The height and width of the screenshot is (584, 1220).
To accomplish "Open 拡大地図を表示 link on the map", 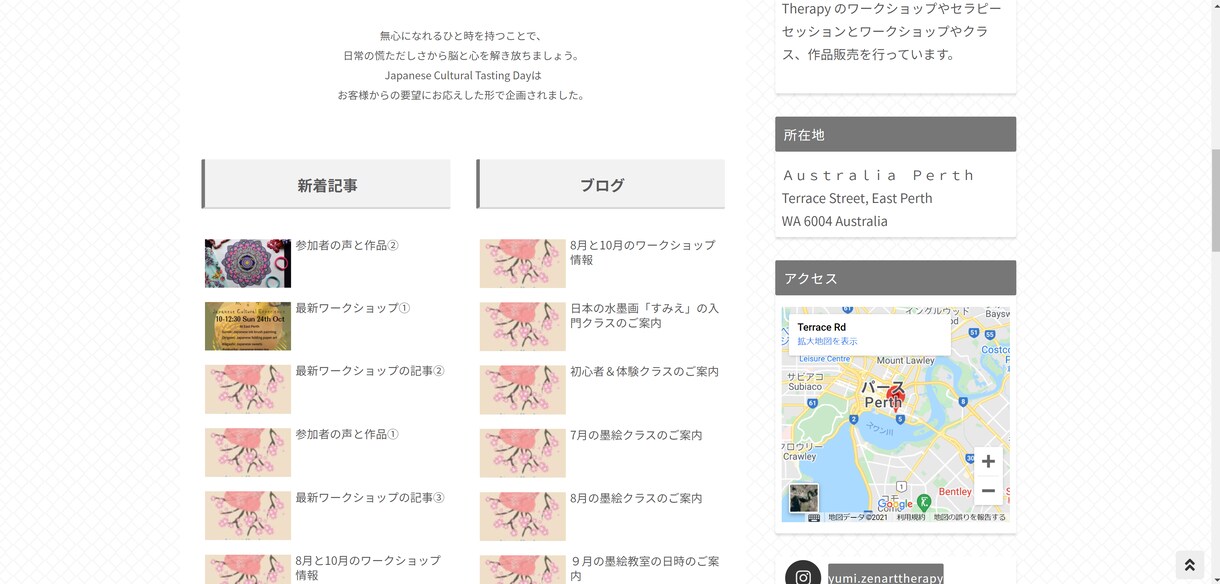I will coord(827,341).
